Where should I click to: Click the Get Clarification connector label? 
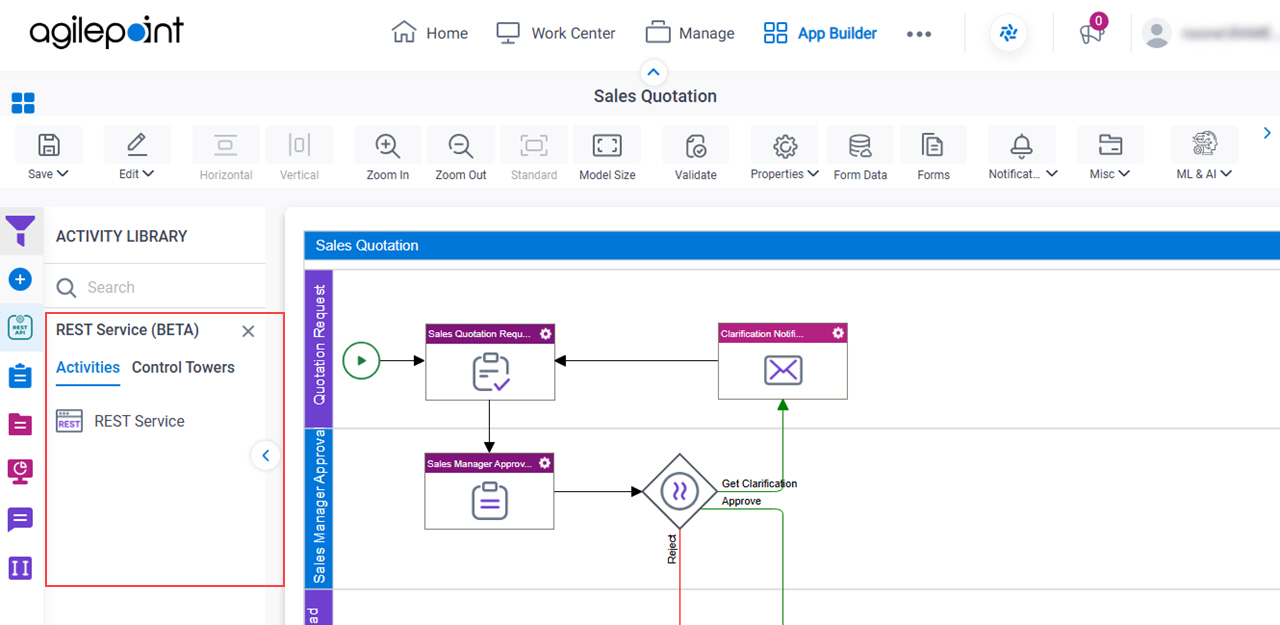point(760,484)
